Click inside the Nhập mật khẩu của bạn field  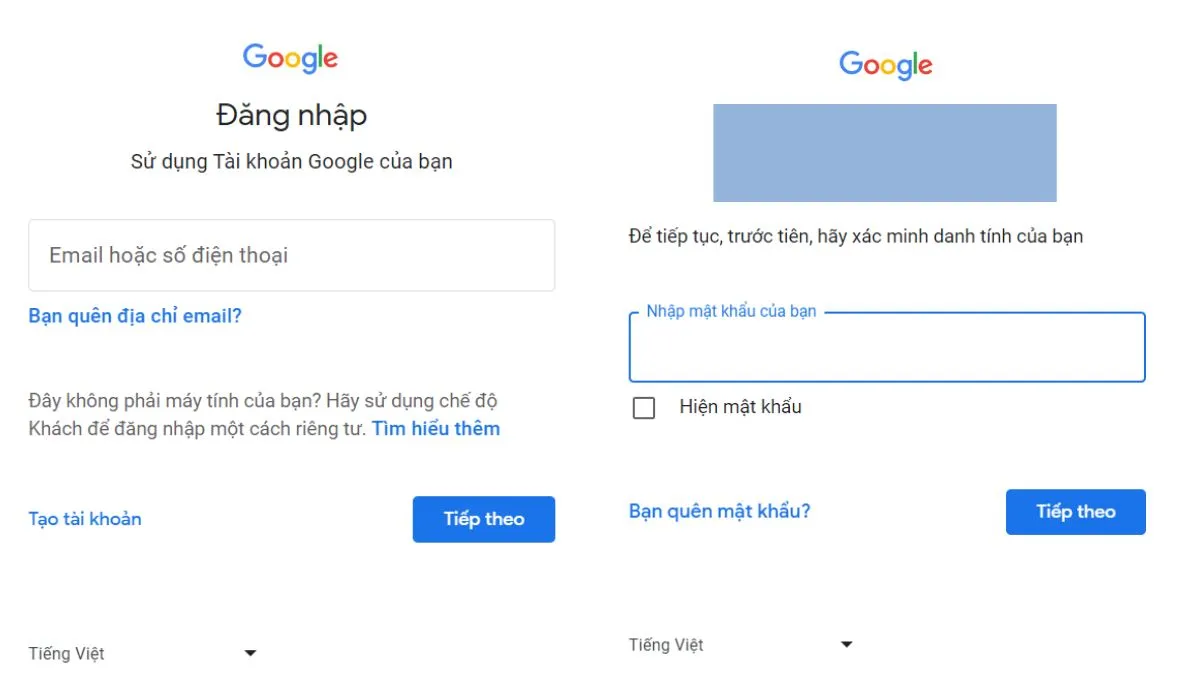point(886,350)
